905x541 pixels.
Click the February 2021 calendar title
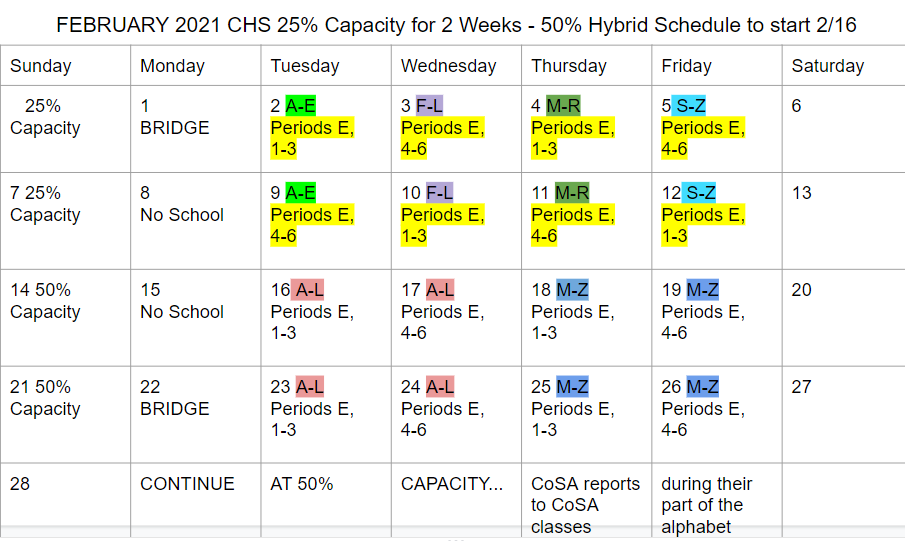(x=456, y=25)
